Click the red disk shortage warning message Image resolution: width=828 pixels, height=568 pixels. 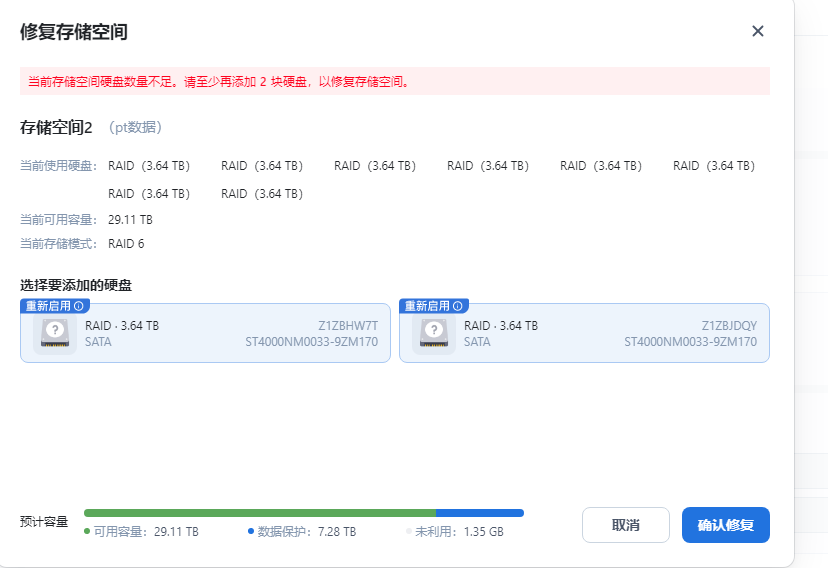[395, 81]
